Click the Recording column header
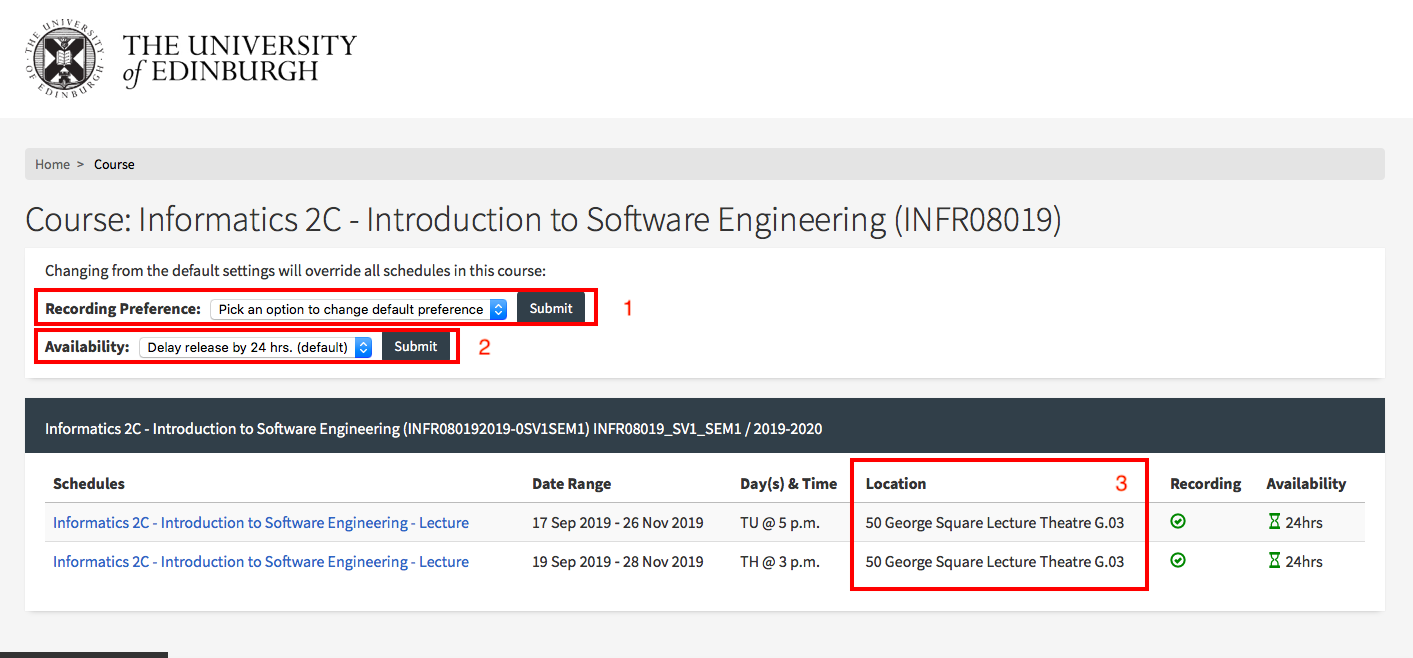 [x=1205, y=483]
